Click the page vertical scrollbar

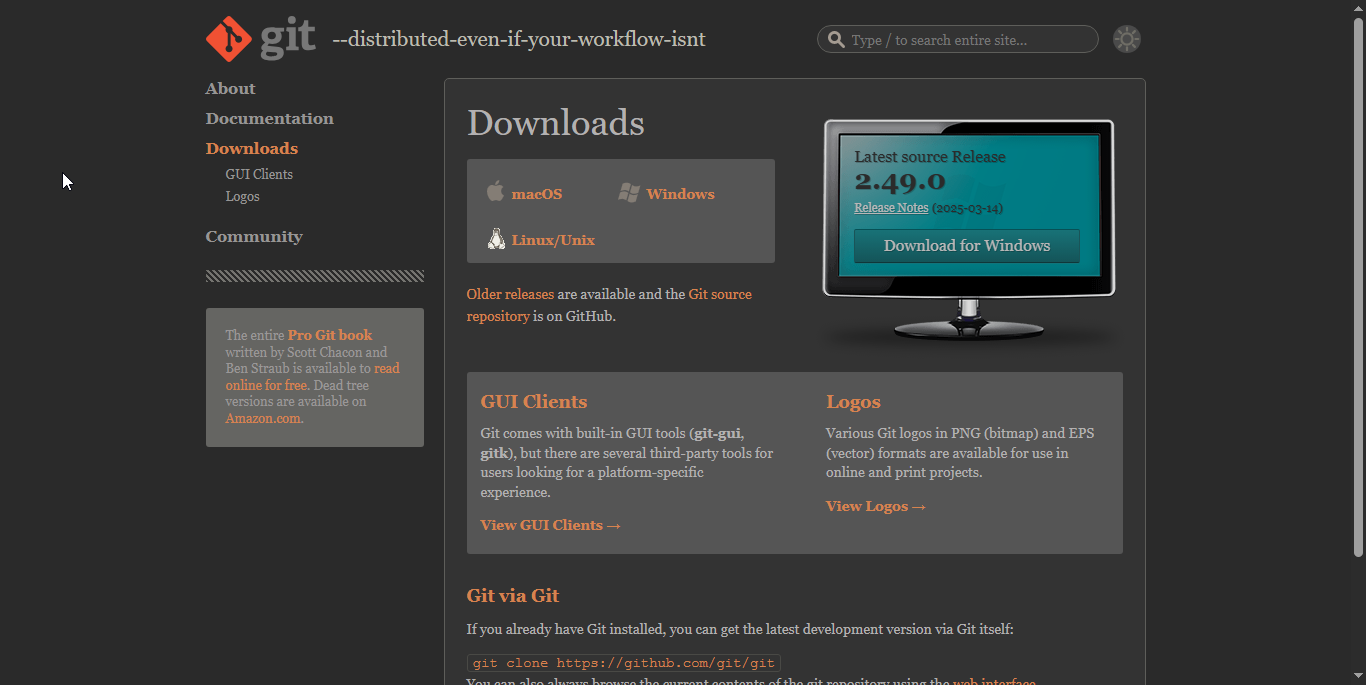point(1358,290)
